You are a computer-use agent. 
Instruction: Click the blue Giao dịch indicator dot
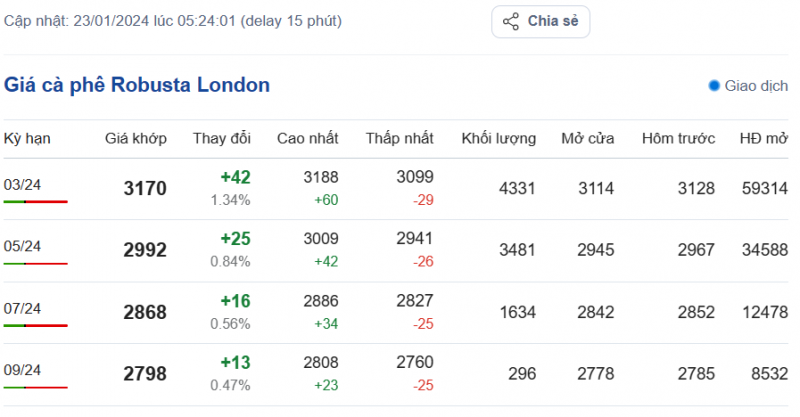(714, 86)
